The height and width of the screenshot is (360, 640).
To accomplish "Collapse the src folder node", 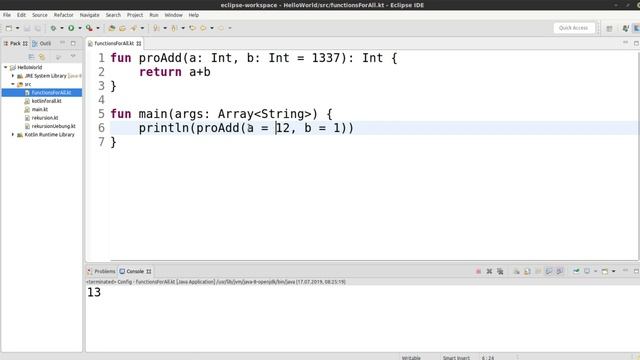I will (13, 84).
